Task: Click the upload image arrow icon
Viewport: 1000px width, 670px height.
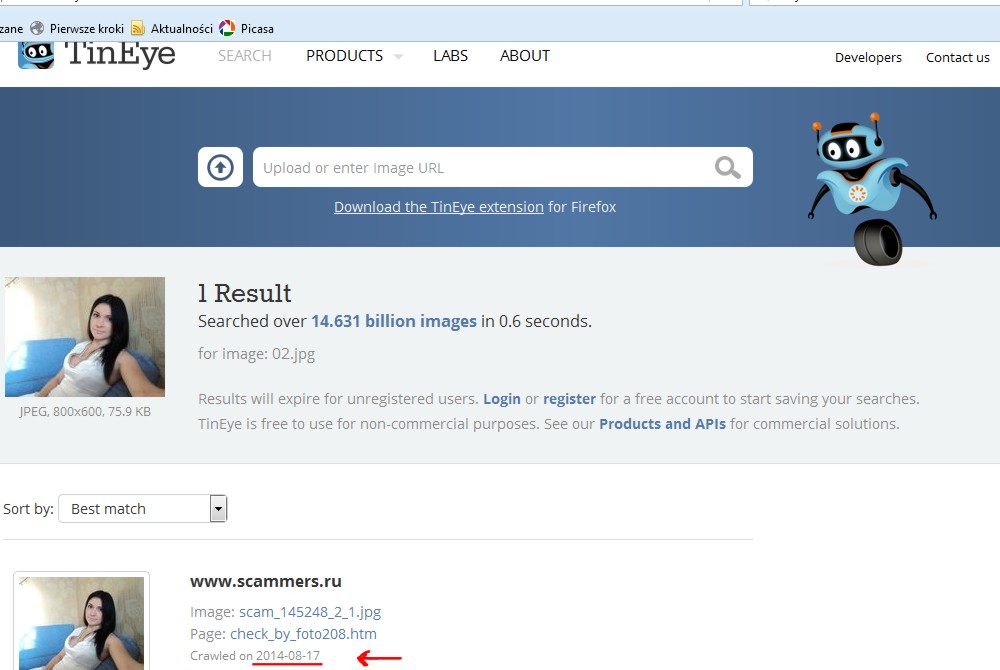Action: click(x=220, y=168)
